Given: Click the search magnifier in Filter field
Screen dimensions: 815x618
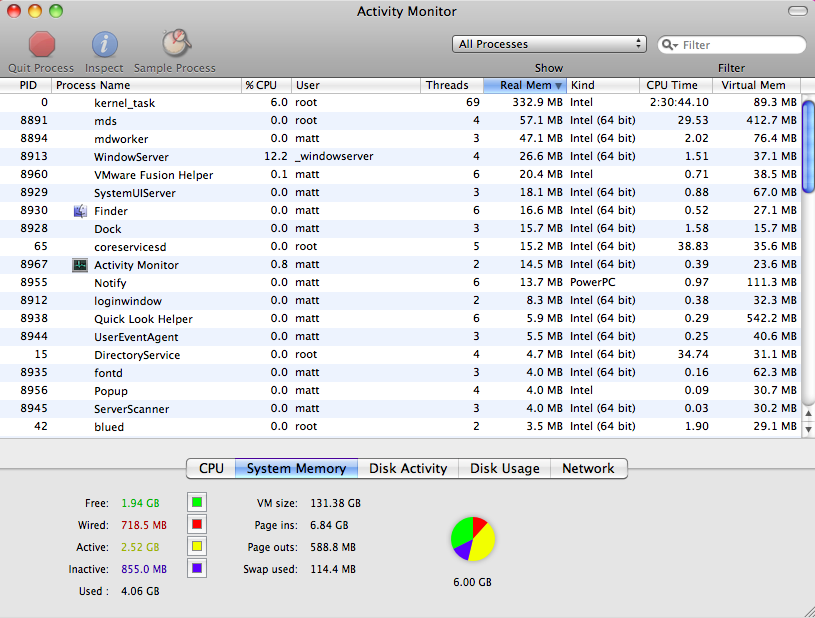Looking at the screenshot, I should click(669, 45).
